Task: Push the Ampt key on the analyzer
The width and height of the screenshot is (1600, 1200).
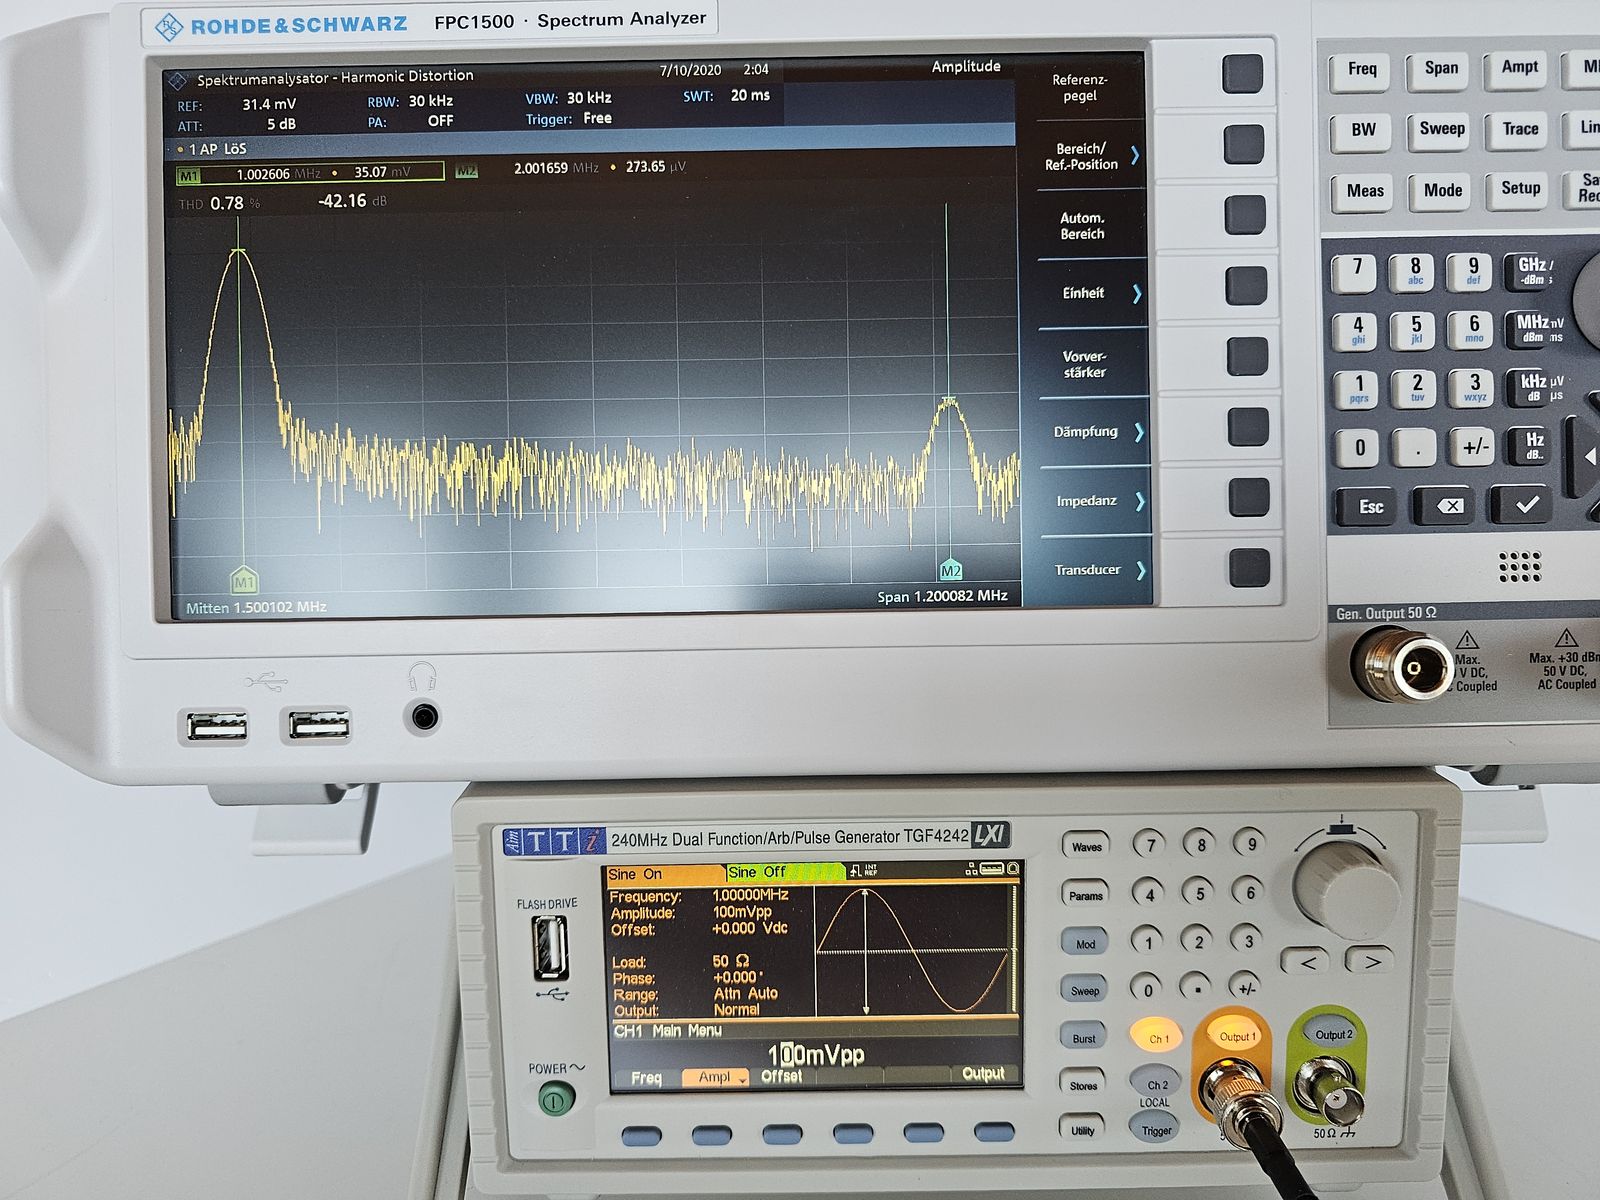Action: click(1519, 68)
